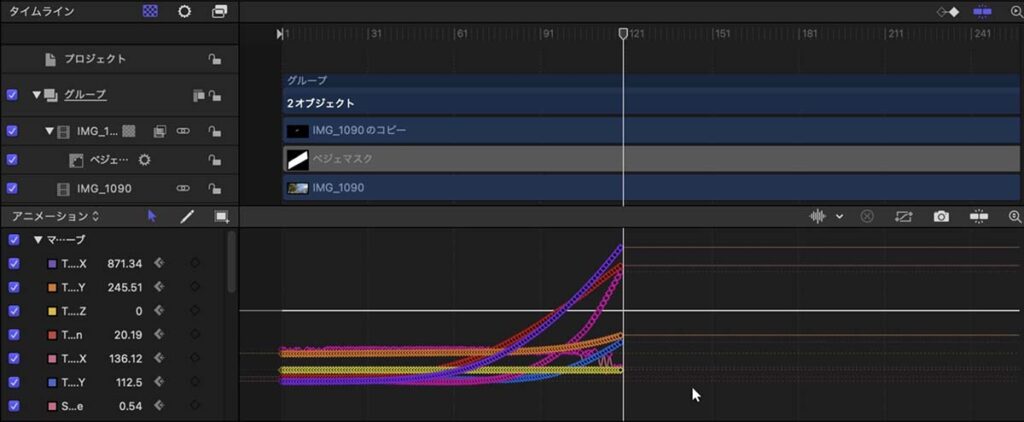Click the link icon on IMG_1090 layer
The height and width of the screenshot is (422, 1024).
183,188
